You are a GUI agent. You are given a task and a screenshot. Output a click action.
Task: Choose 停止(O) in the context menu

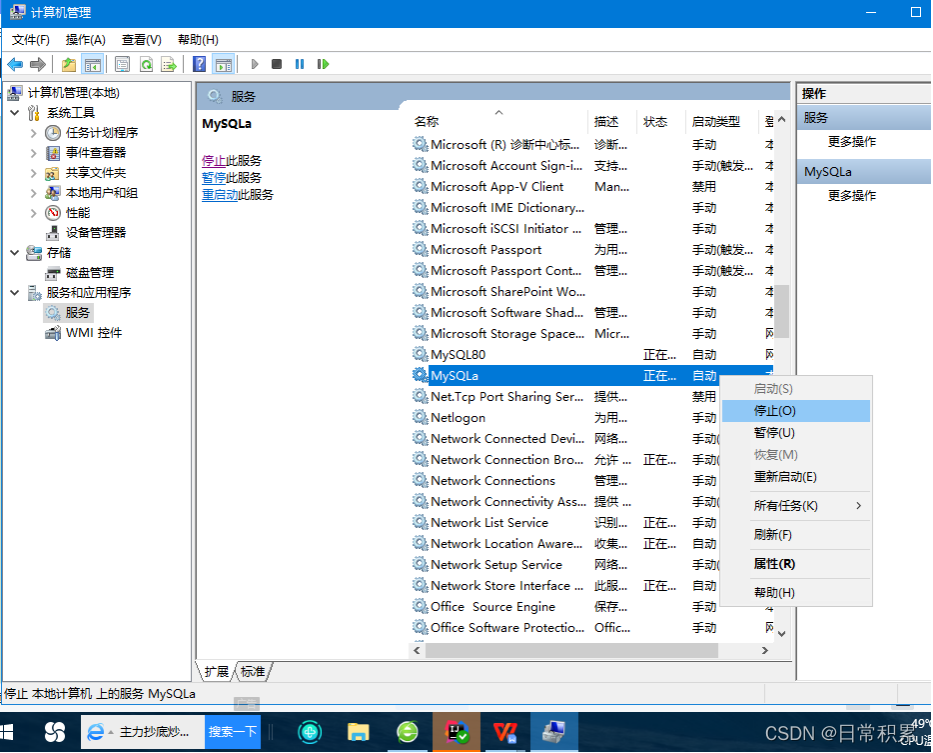coord(796,411)
